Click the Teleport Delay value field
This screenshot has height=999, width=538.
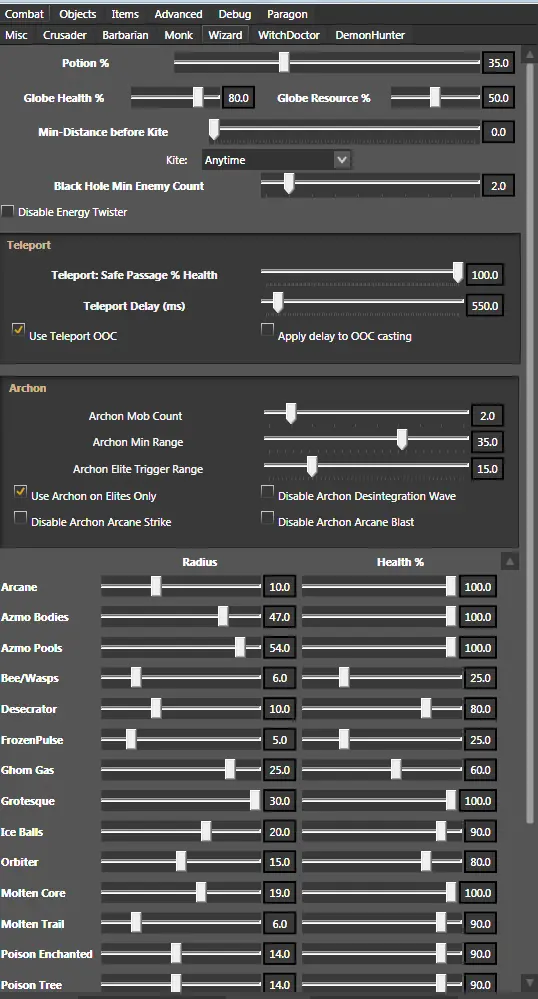tap(484, 306)
